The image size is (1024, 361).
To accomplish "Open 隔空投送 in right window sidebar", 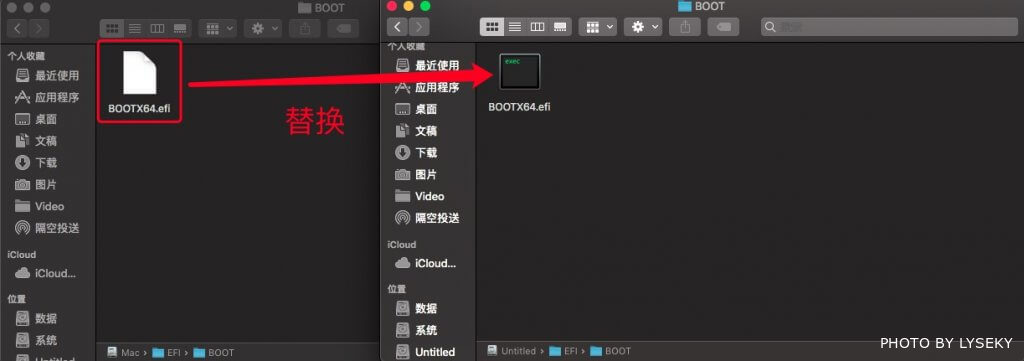I will pyautogui.click(x=428, y=217).
